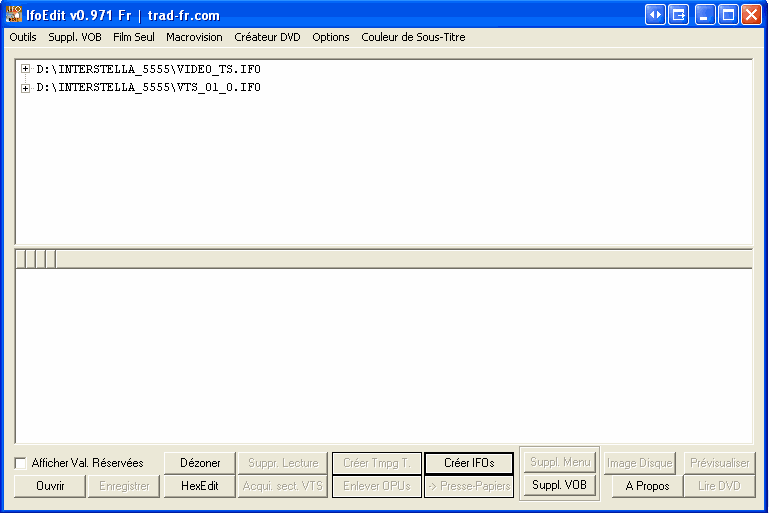
Task: Enable the Afficher Val. Réservées checkbox
Action: tap(21, 463)
